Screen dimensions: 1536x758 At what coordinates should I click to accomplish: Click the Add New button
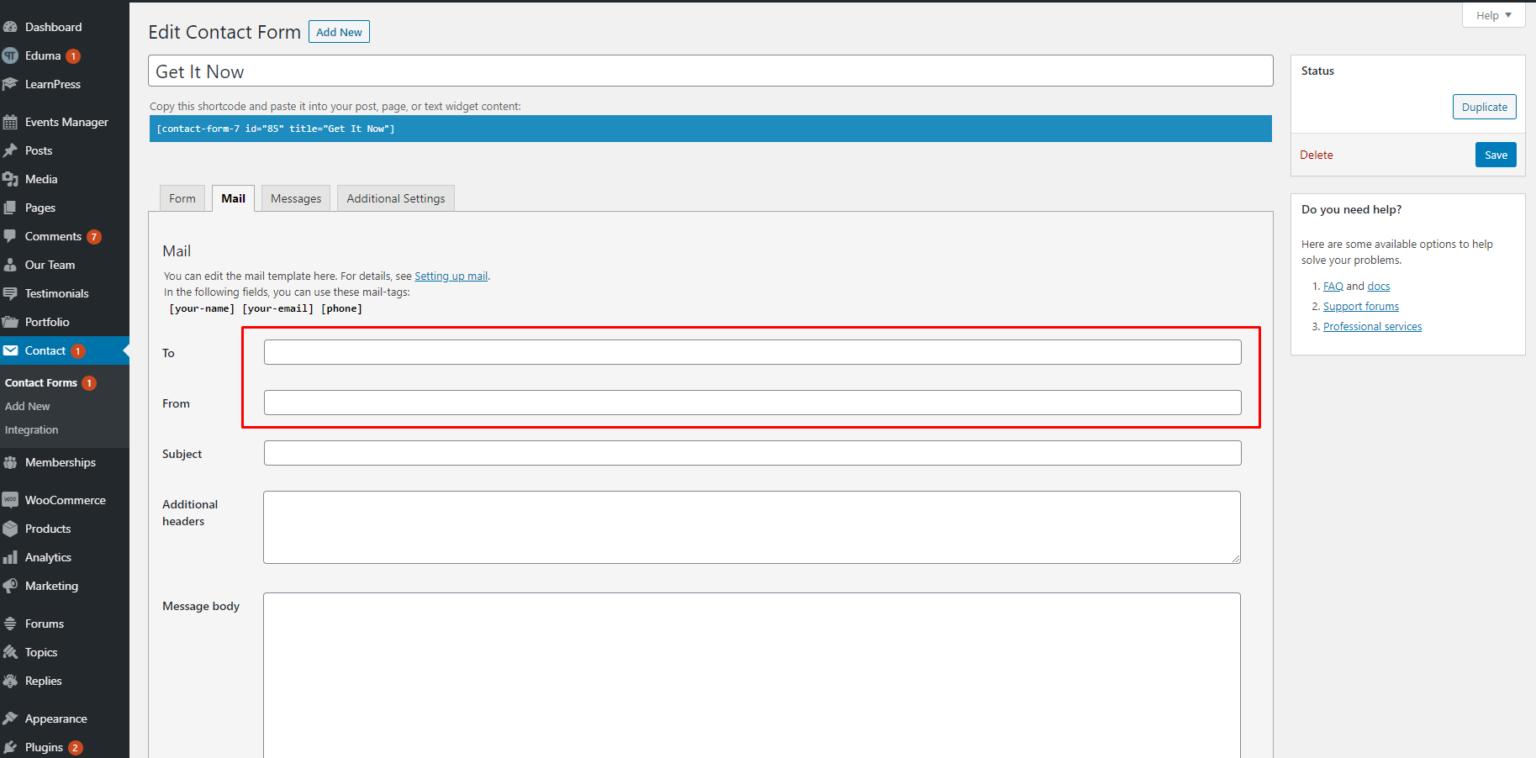coord(338,31)
